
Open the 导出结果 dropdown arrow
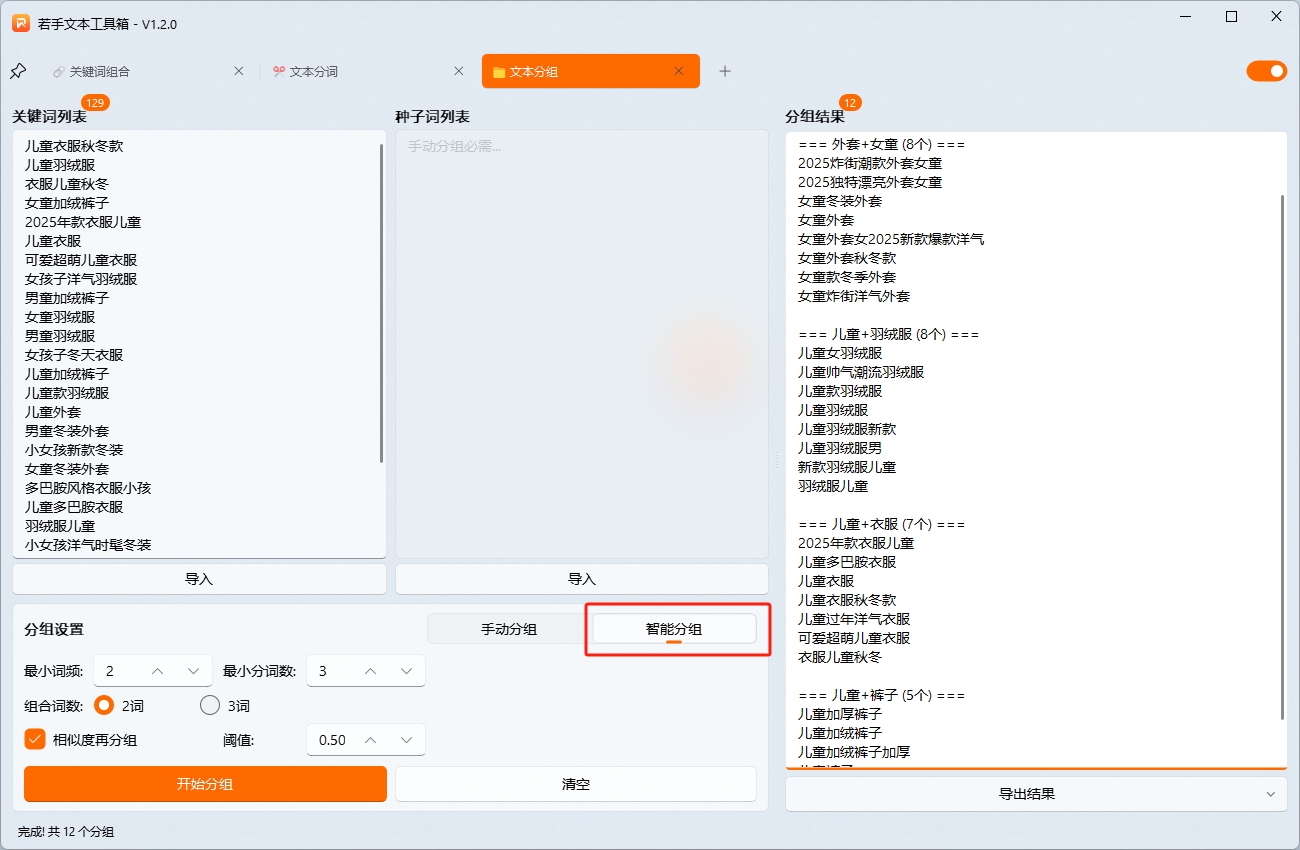click(x=1270, y=793)
